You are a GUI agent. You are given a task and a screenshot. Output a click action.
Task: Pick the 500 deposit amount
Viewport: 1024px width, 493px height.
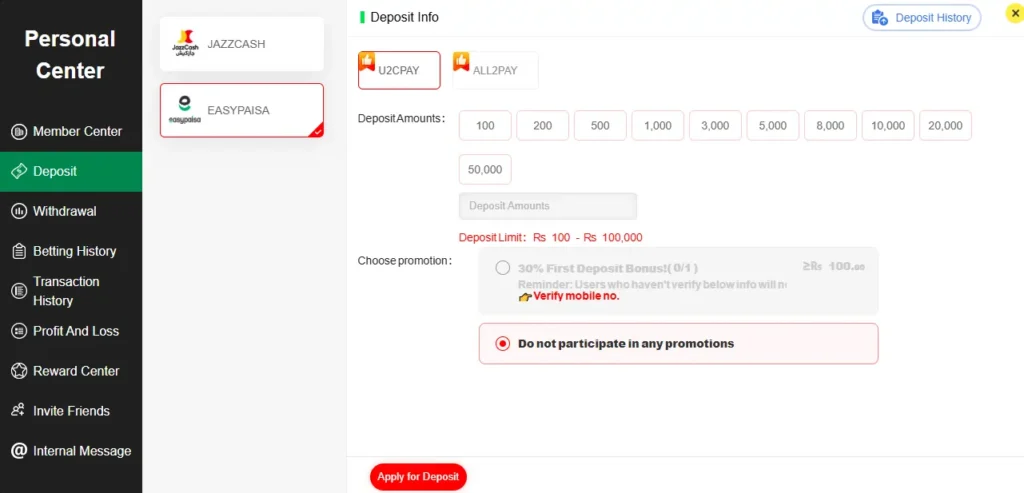pyautogui.click(x=600, y=125)
